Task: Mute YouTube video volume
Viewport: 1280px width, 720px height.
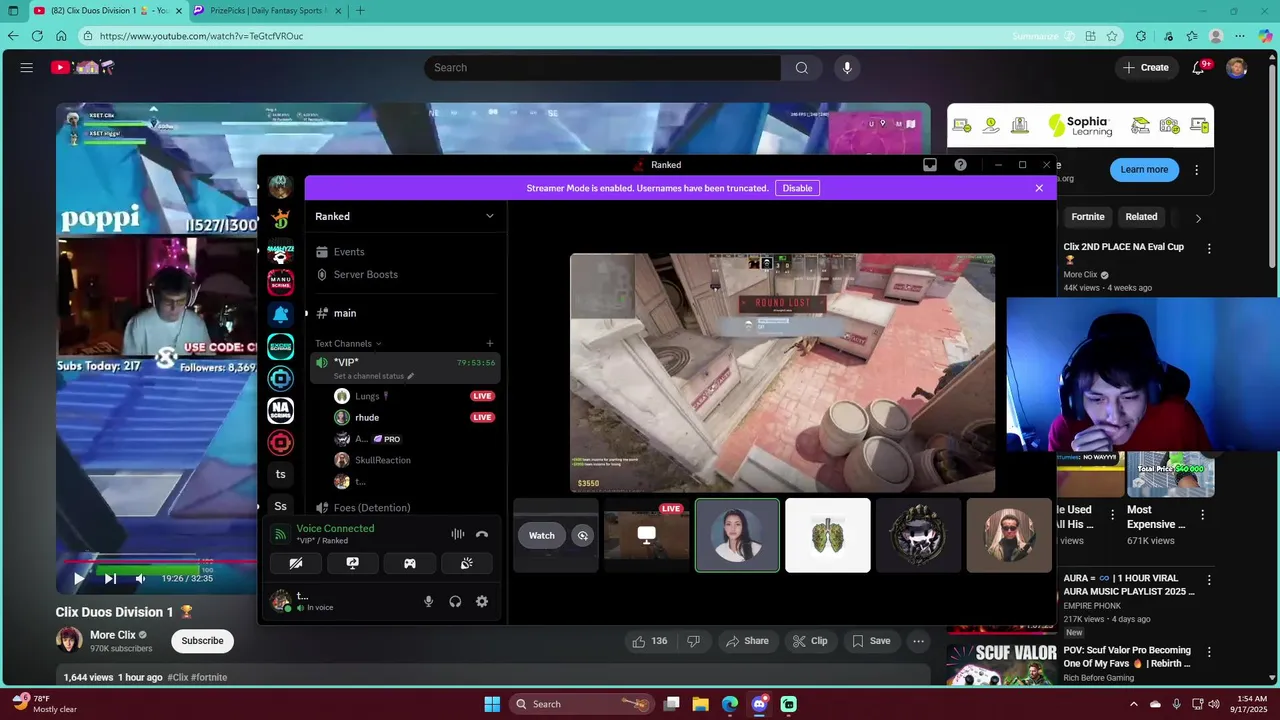Action: 140,578
